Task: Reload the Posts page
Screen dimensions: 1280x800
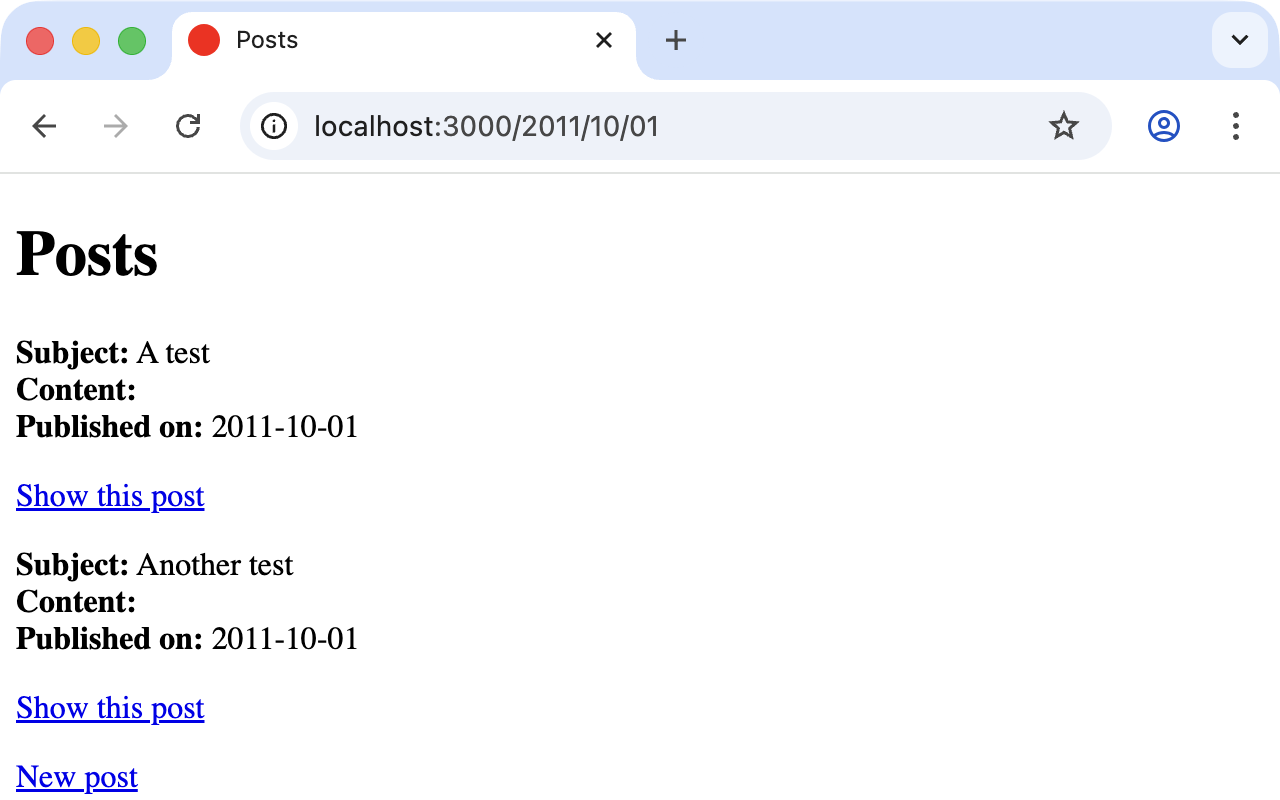Action: click(x=188, y=126)
